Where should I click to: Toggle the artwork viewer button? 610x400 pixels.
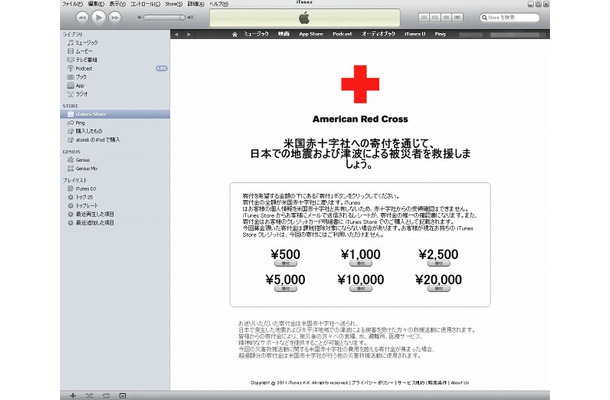(123, 395)
